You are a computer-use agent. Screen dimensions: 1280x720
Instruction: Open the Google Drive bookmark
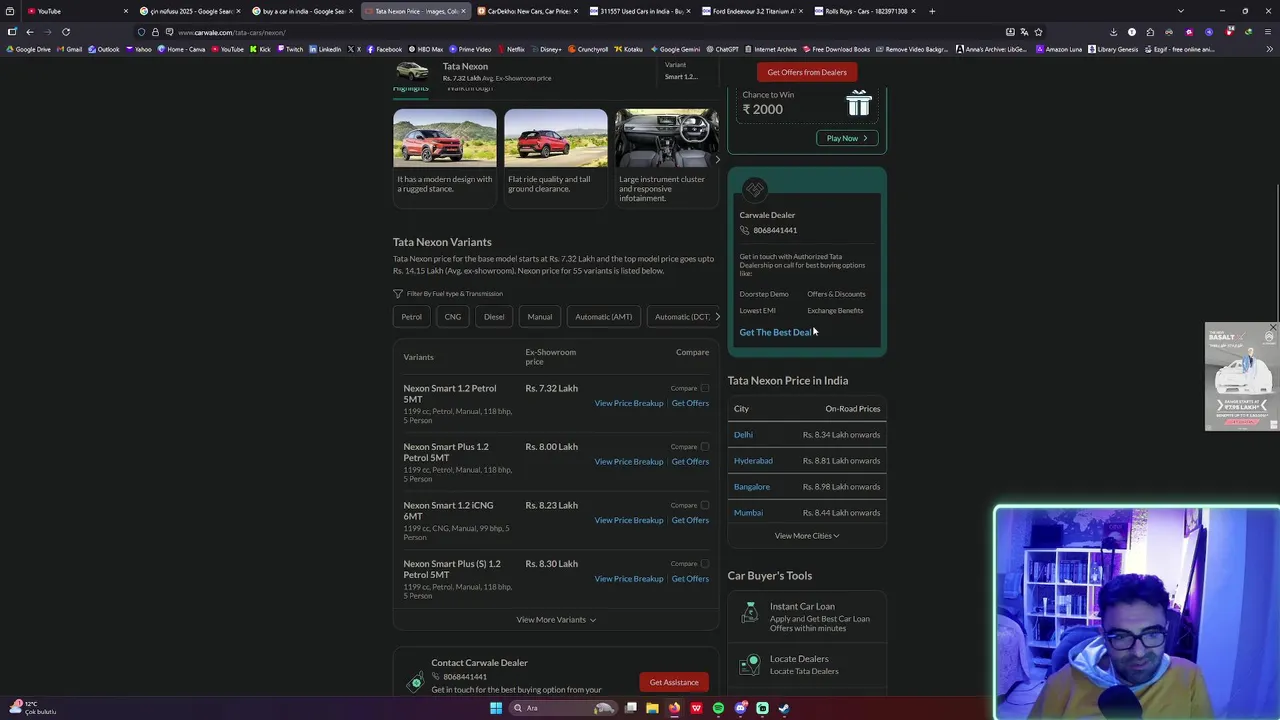(28, 49)
